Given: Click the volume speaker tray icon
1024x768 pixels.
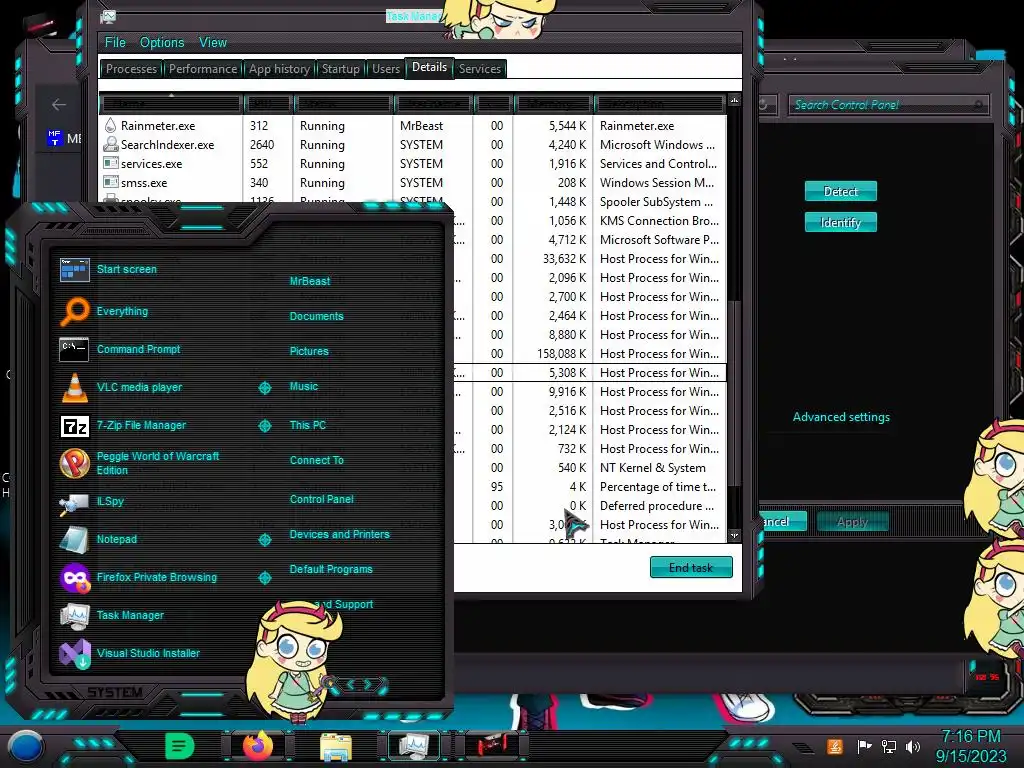Looking at the screenshot, I should (912, 746).
